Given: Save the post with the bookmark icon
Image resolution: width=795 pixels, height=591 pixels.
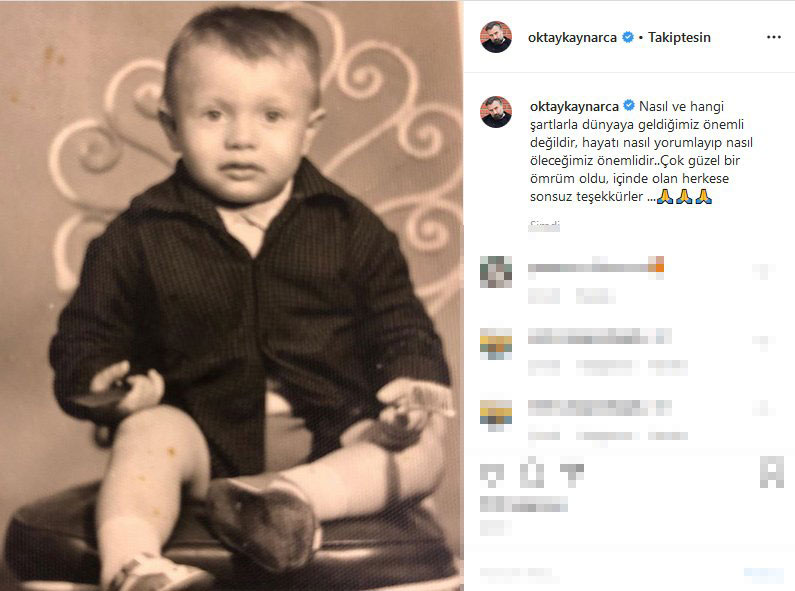Looking at the screenshot, I should pyautogui.click(x=771, y=471).
